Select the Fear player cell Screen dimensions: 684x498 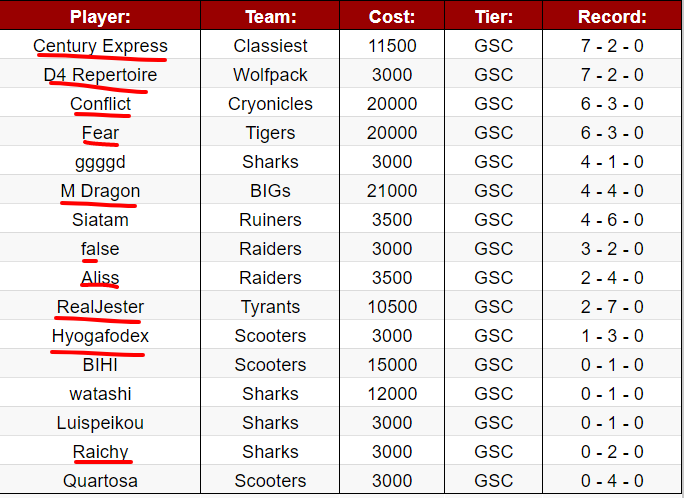pos(100,133)
